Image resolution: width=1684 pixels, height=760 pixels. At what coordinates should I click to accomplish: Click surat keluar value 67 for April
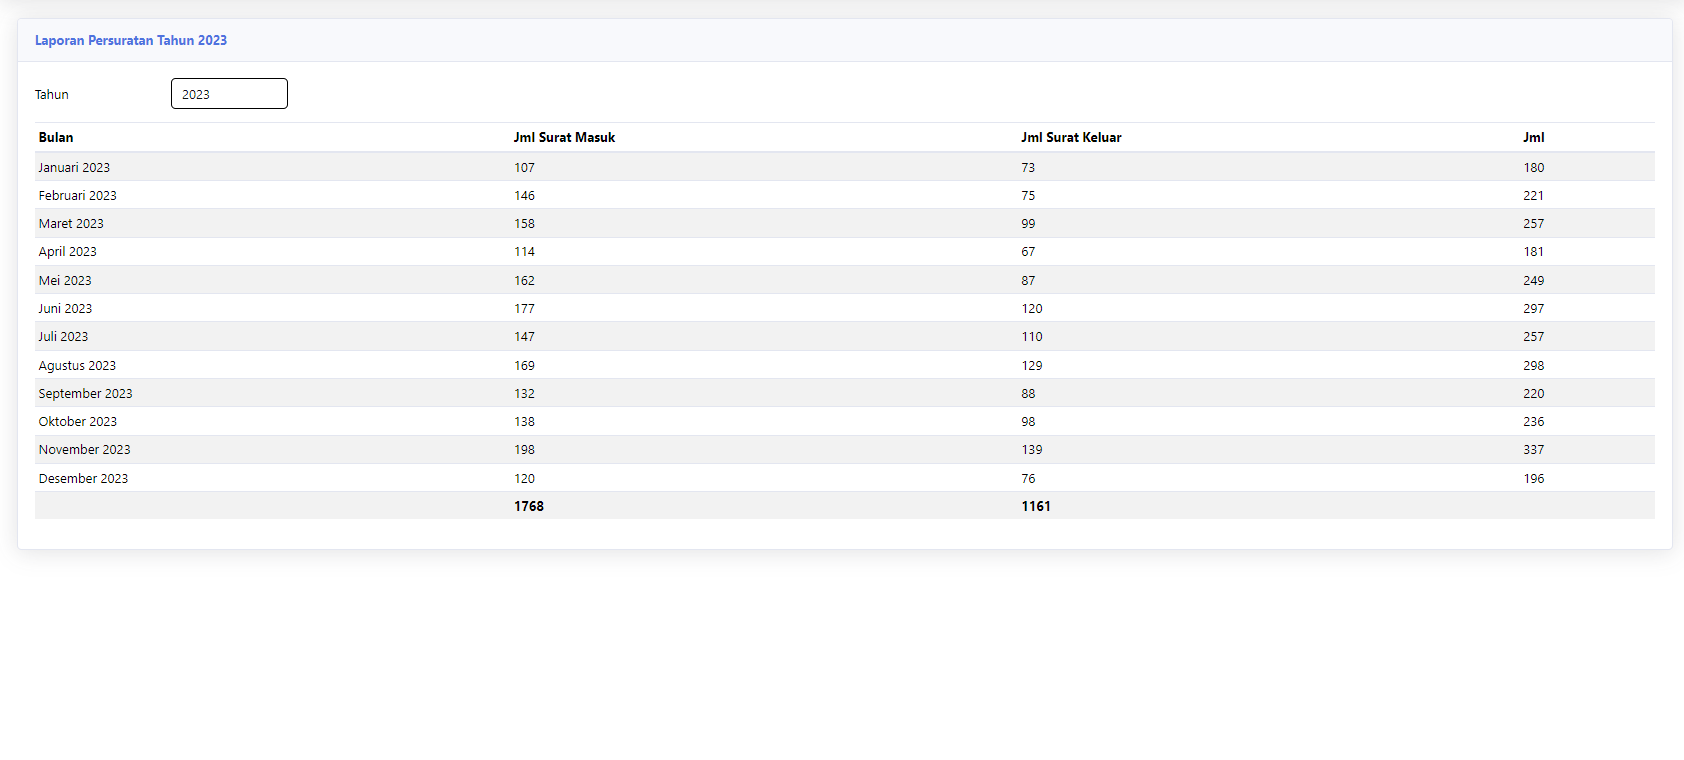coord(1028,252)
